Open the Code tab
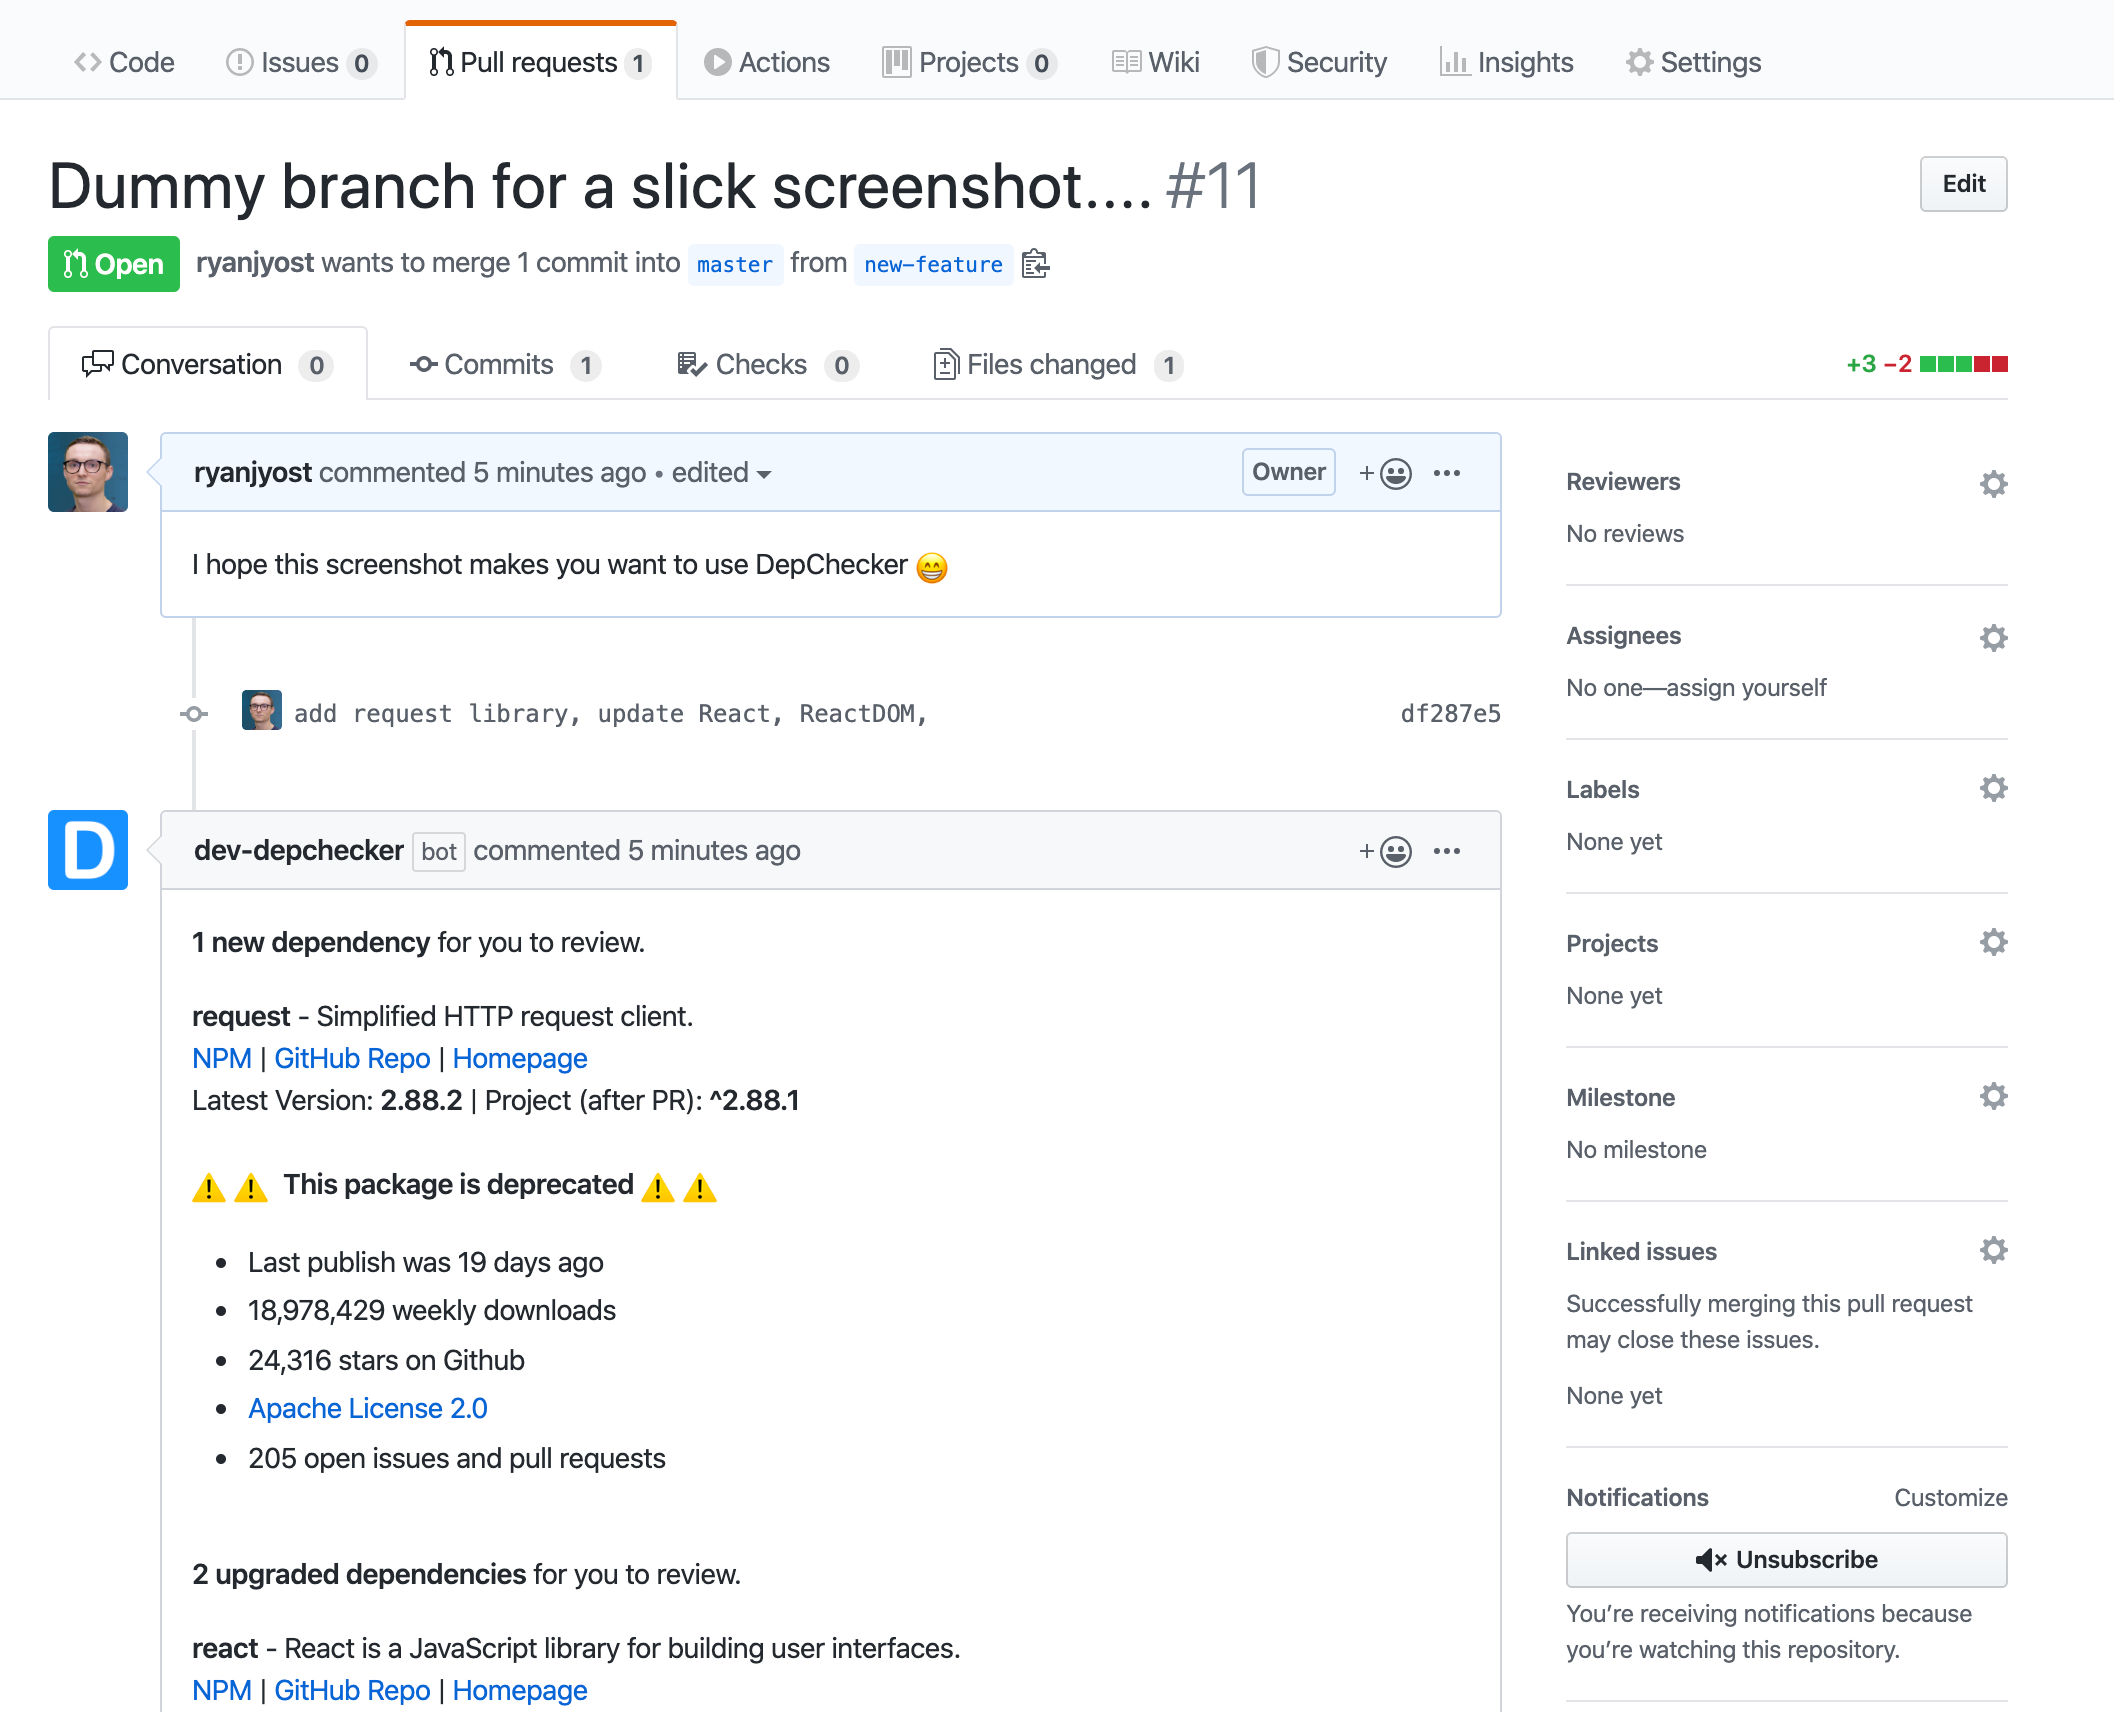The width and height of the screenshot is (2114, 1712). pos(124,62)
